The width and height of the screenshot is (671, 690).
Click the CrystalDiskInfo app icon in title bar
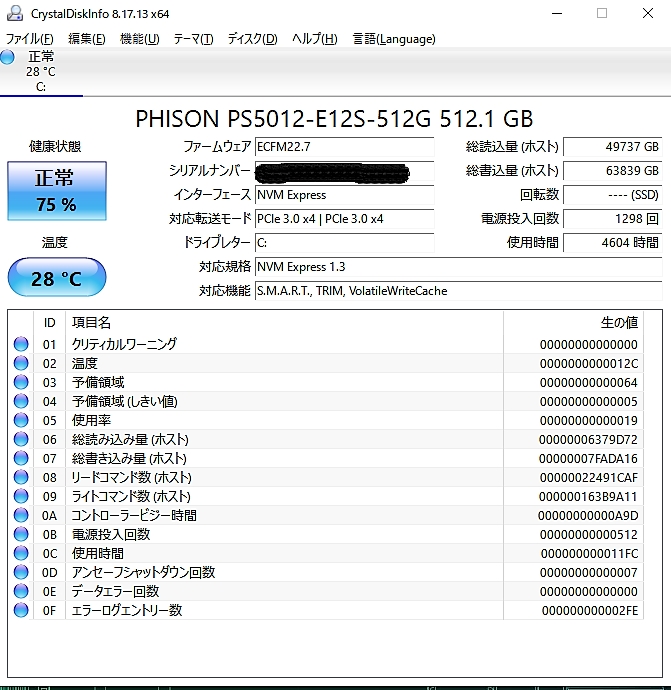pyautogui.click(x=15, y=13)
